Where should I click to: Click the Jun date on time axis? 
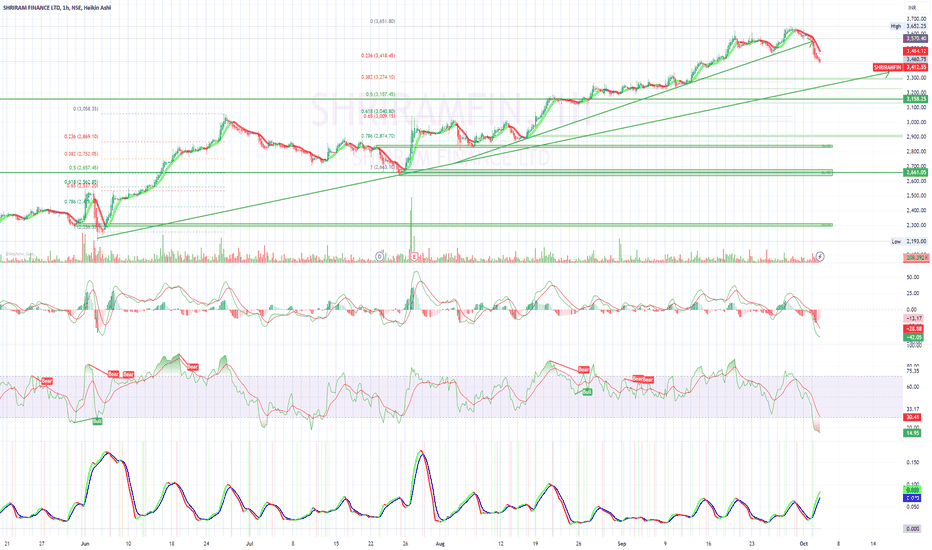(85, 543)
